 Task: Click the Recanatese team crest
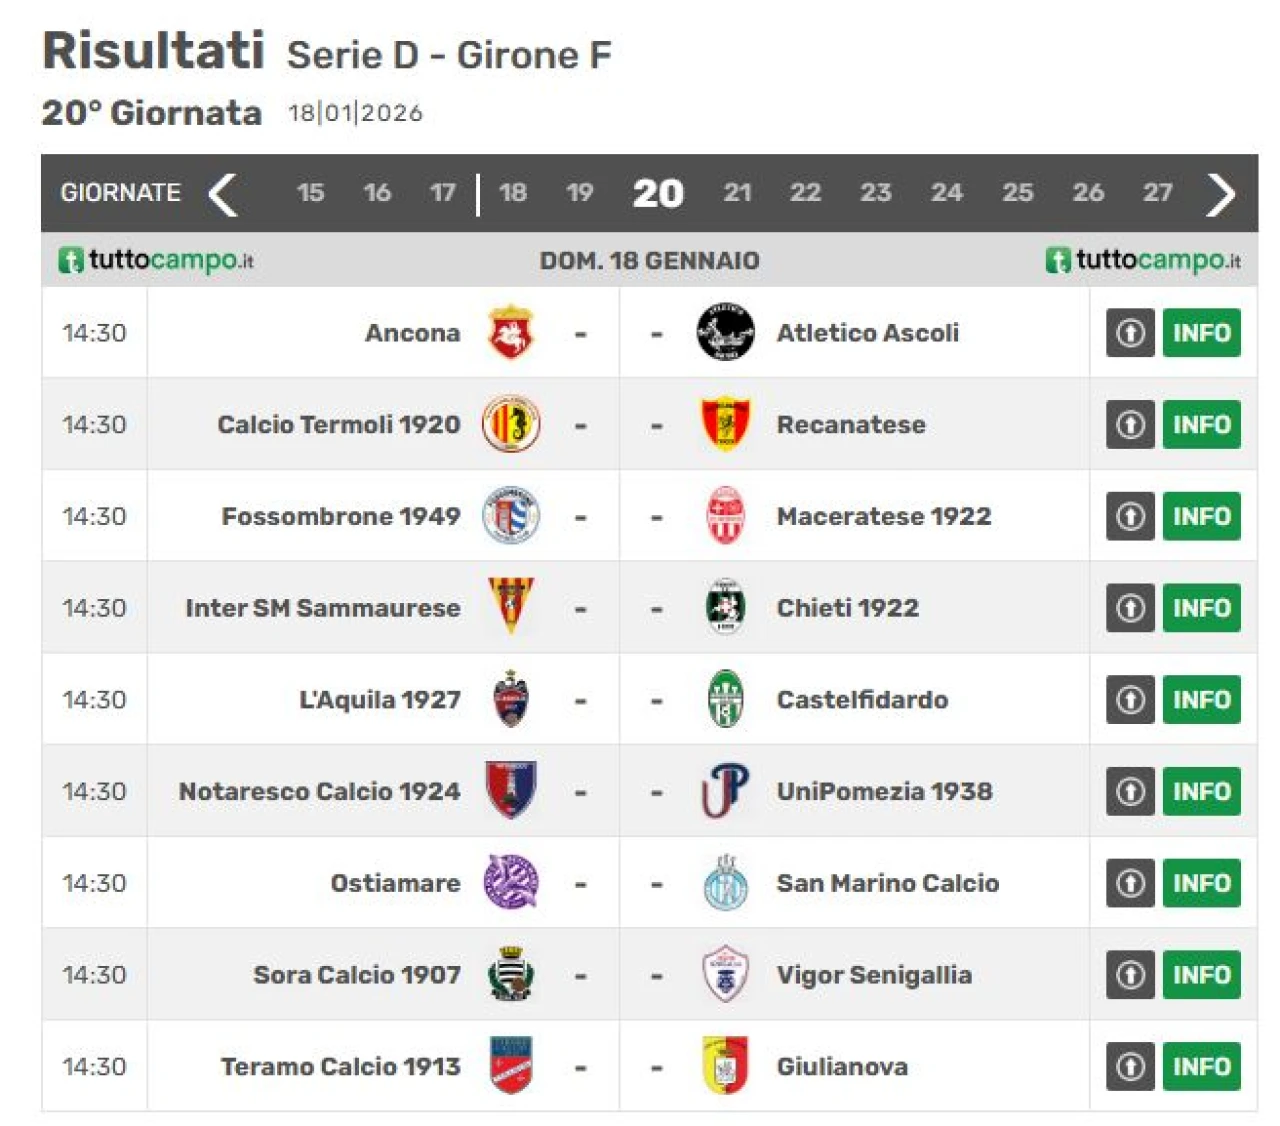click(725, 424)
